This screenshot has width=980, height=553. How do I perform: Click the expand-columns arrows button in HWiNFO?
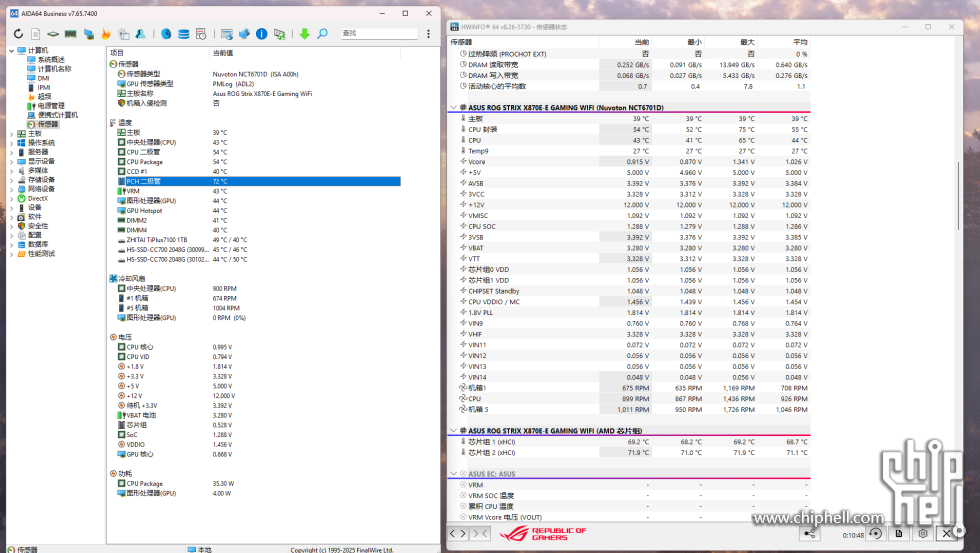pyautogui.click(x=458, y=534)
